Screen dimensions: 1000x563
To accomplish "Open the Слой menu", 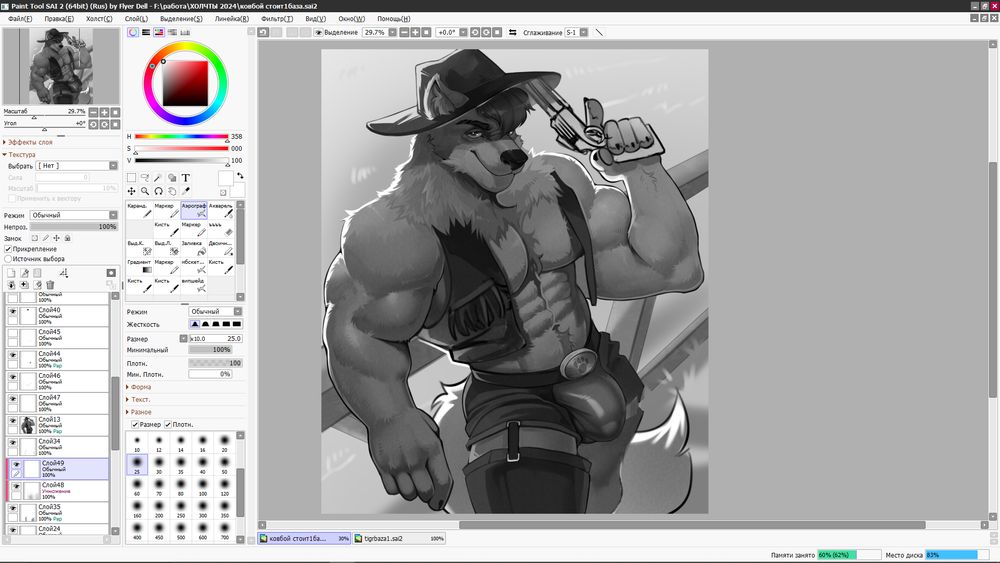I will (136, 18).
